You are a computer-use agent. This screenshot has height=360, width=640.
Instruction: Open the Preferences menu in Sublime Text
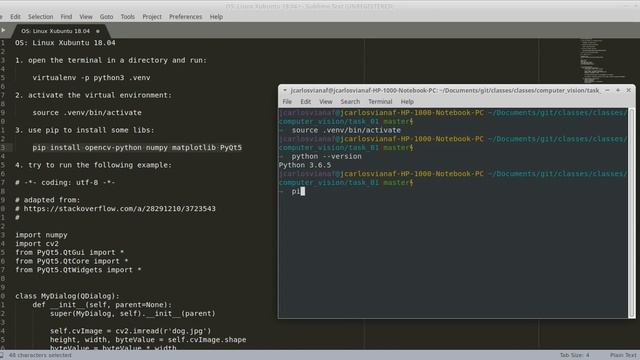186,17
